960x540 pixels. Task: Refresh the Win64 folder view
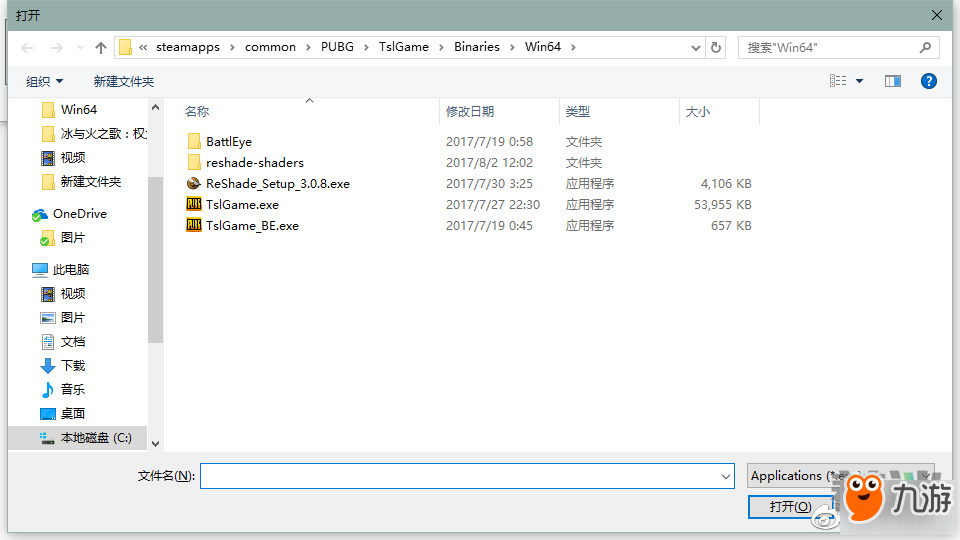(716, 47)
